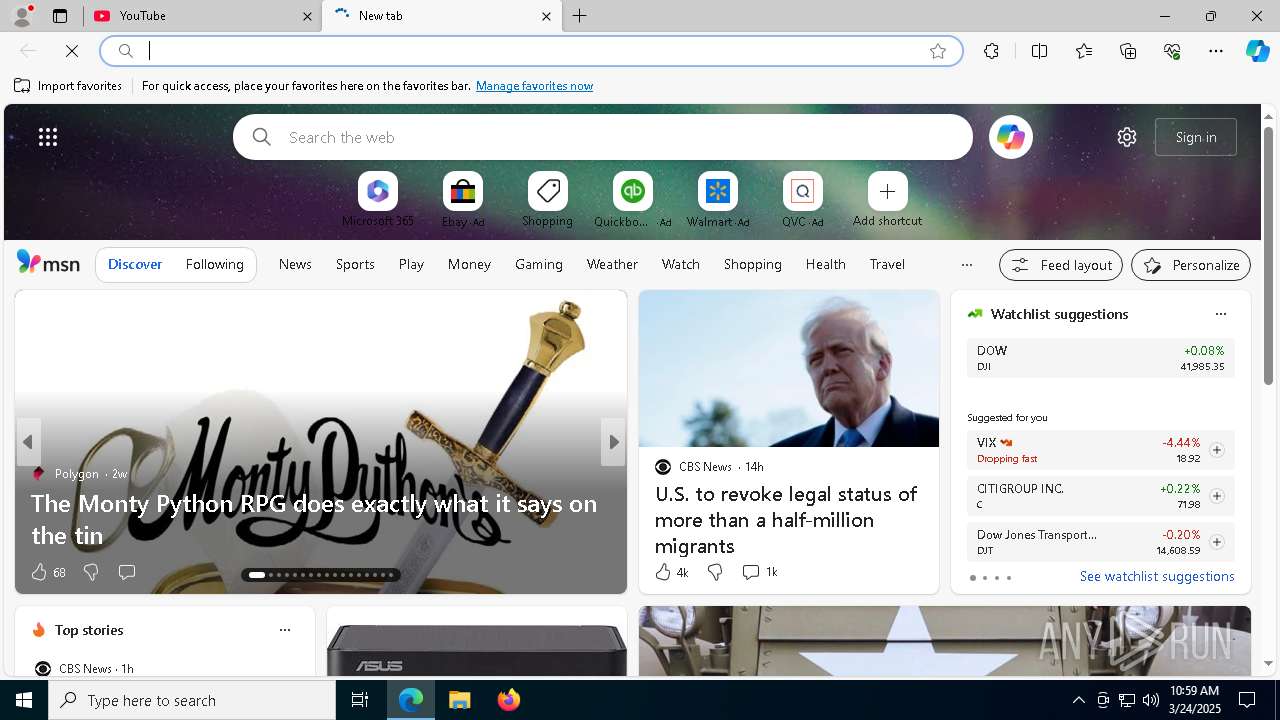Add CITIGROUP INC. to watchlist
The image size is (1280, 720).
point(1216,496)
